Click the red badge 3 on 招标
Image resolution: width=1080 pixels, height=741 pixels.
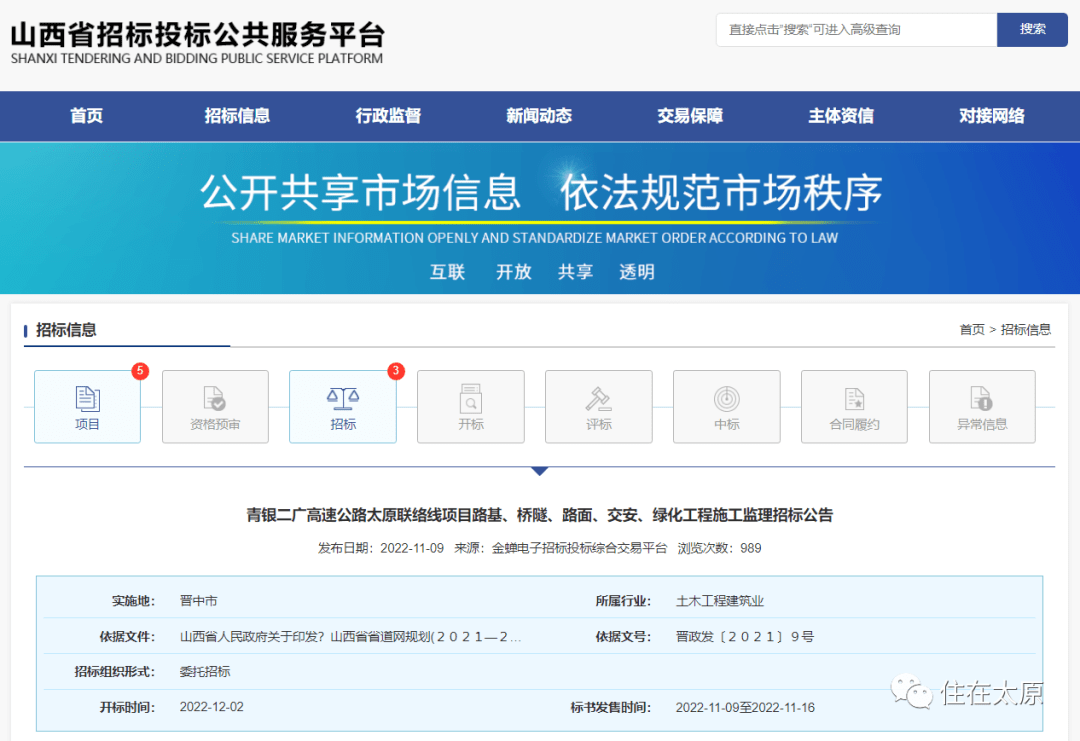coord(396,371)
